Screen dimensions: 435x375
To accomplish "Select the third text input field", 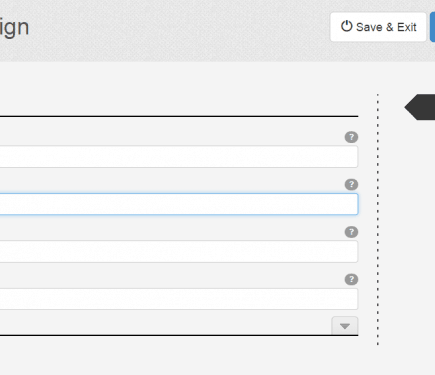I will (179, 251).
